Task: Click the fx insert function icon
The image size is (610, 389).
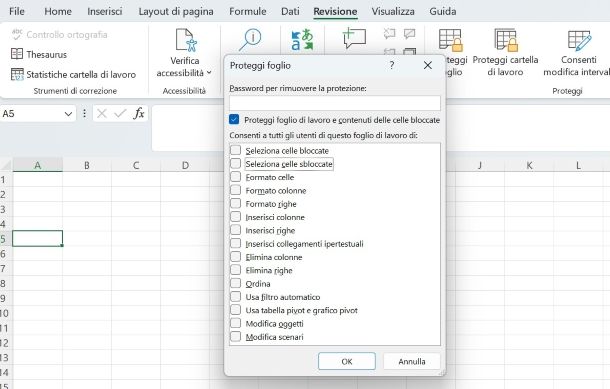Action: point(139,114)
